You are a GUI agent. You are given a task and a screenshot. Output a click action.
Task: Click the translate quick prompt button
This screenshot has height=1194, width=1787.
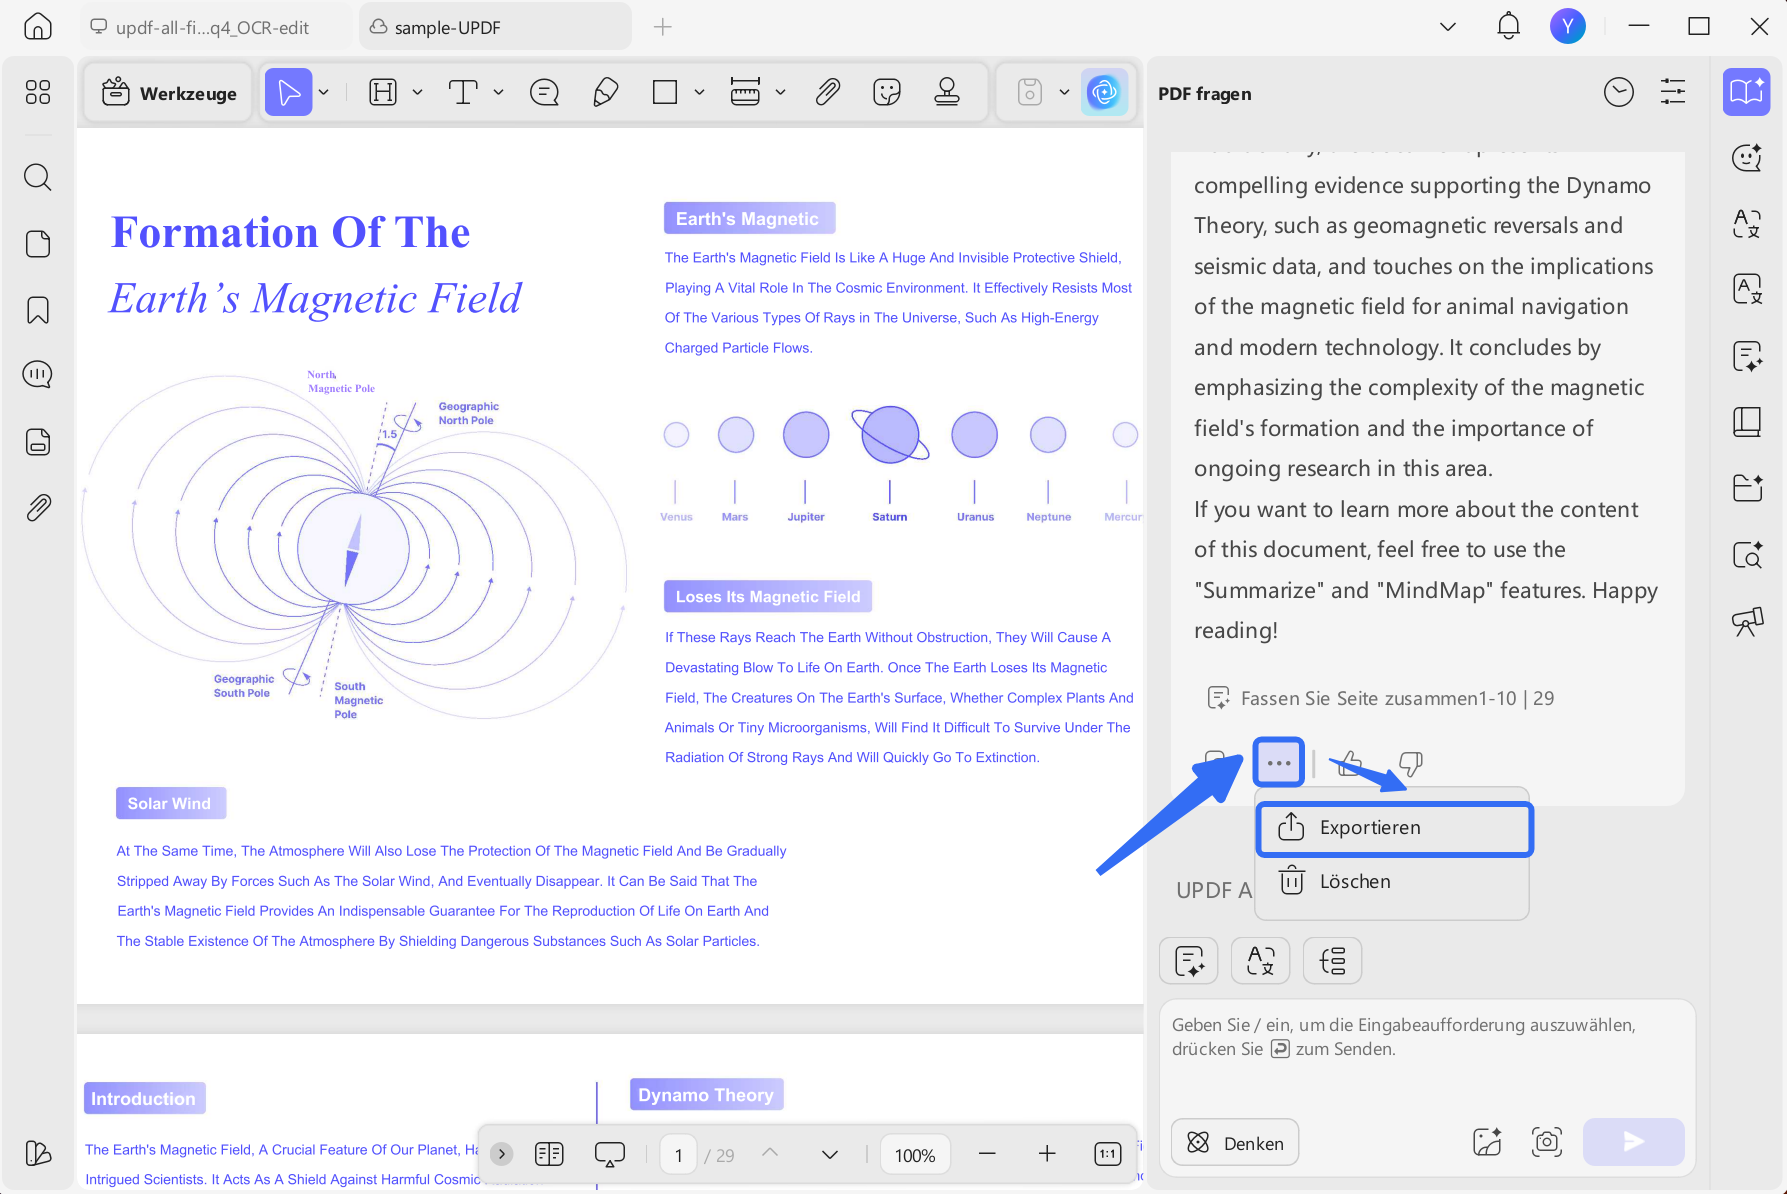pos(1260,962)
